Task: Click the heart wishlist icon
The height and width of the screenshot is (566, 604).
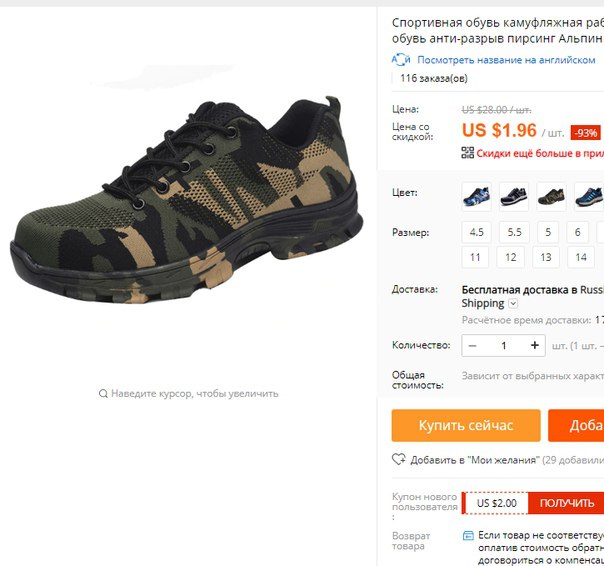Action: pos(399,459)
